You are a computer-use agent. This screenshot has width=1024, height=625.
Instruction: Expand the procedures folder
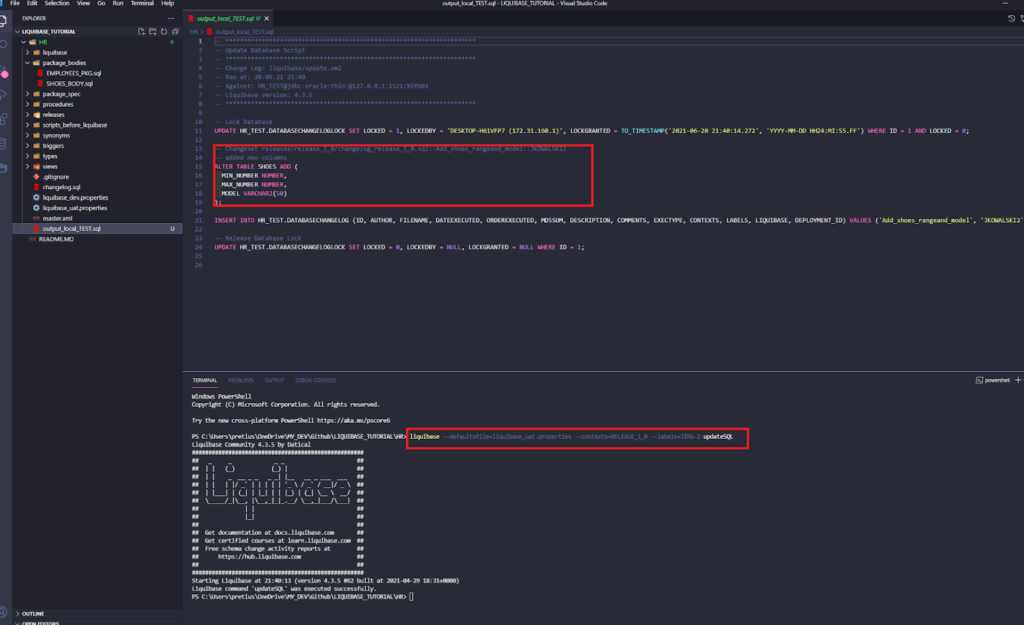97,104
